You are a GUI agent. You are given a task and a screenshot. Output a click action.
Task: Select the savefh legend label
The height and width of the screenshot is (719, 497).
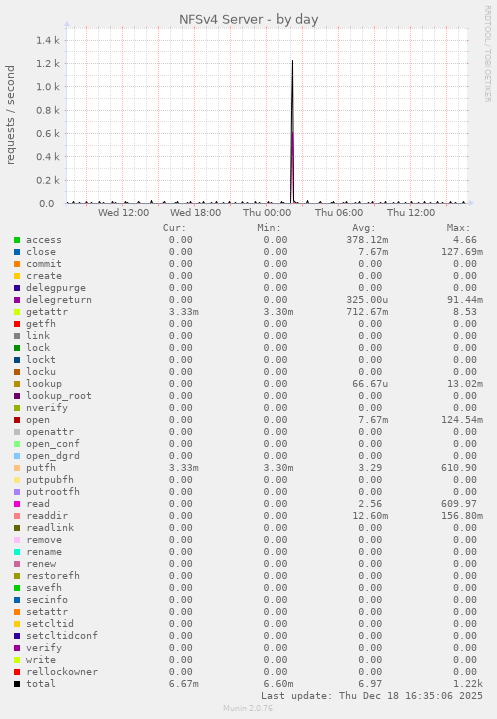44,588
